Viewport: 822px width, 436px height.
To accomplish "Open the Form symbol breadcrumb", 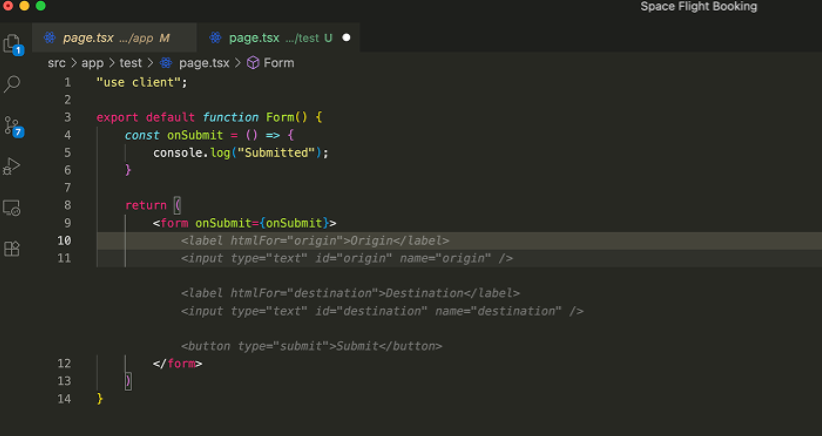I will tap(278, 63).
